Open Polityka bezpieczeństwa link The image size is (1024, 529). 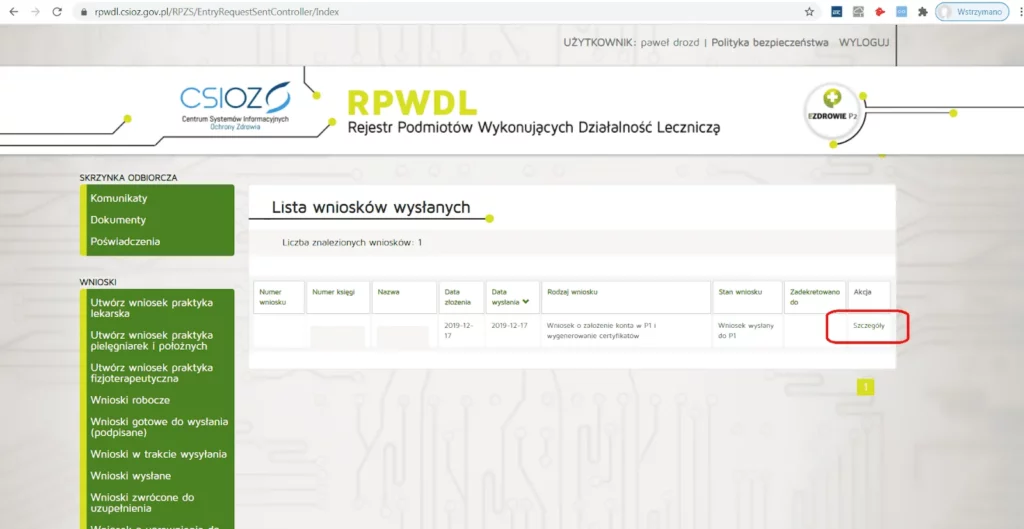click(x=769, y=43)
